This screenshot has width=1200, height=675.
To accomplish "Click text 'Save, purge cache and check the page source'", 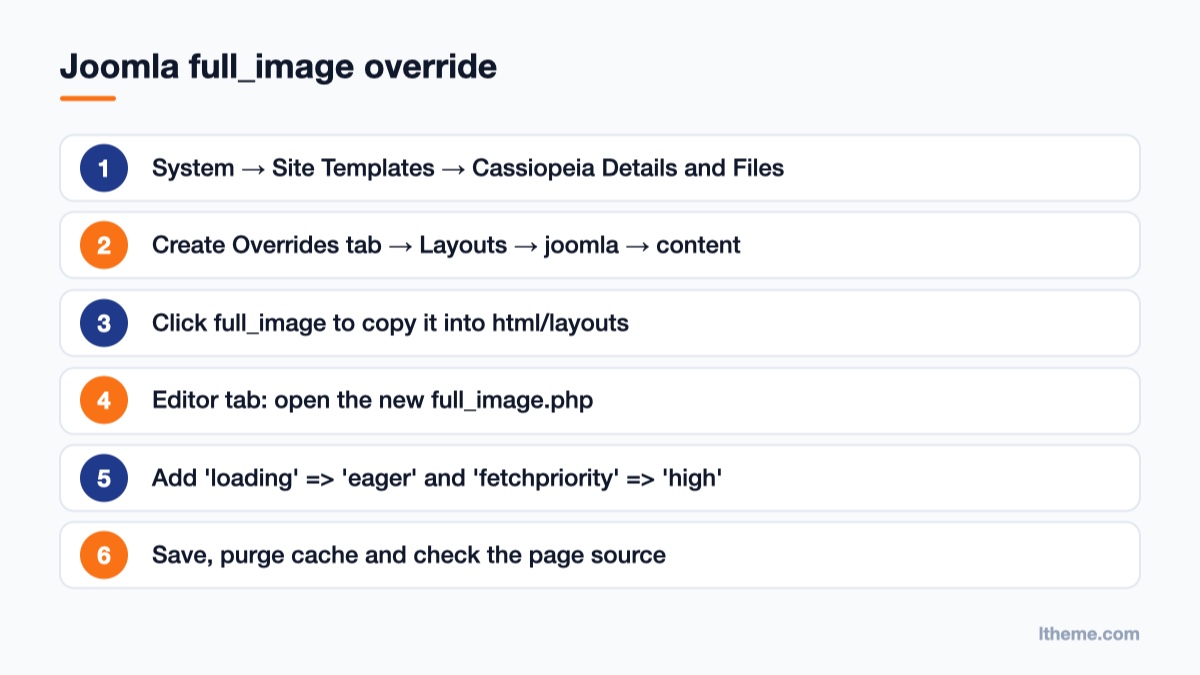I will (x=409, y=555).
